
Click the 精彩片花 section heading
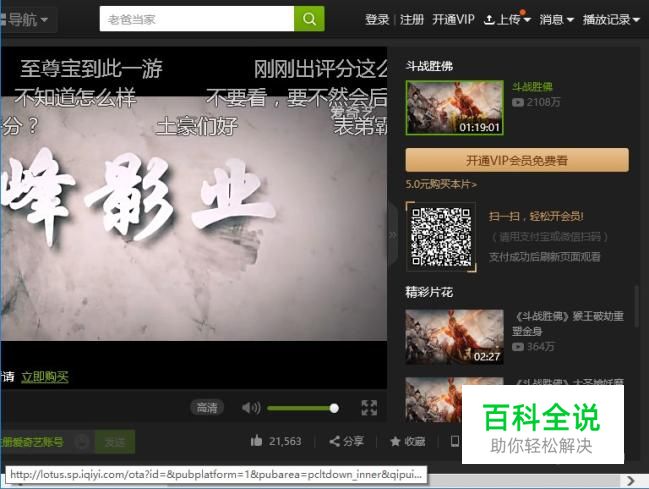[x=429, y=292]
